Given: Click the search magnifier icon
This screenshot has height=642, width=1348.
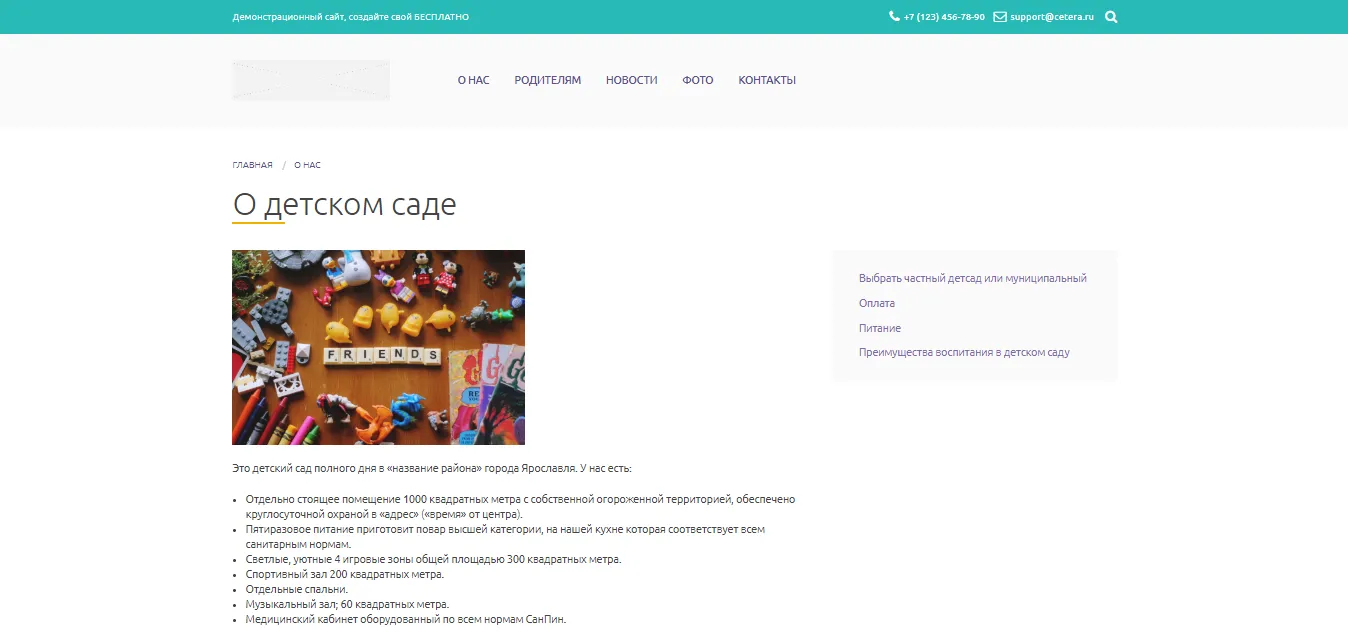Looking at the screenshot, I should pyautogui.click(x=1111, y=17).
